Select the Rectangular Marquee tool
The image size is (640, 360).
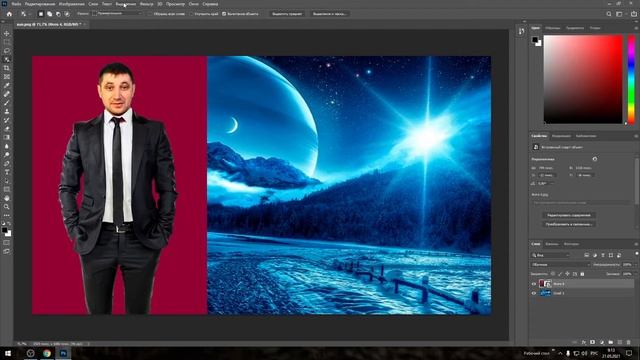pos(7,42)
